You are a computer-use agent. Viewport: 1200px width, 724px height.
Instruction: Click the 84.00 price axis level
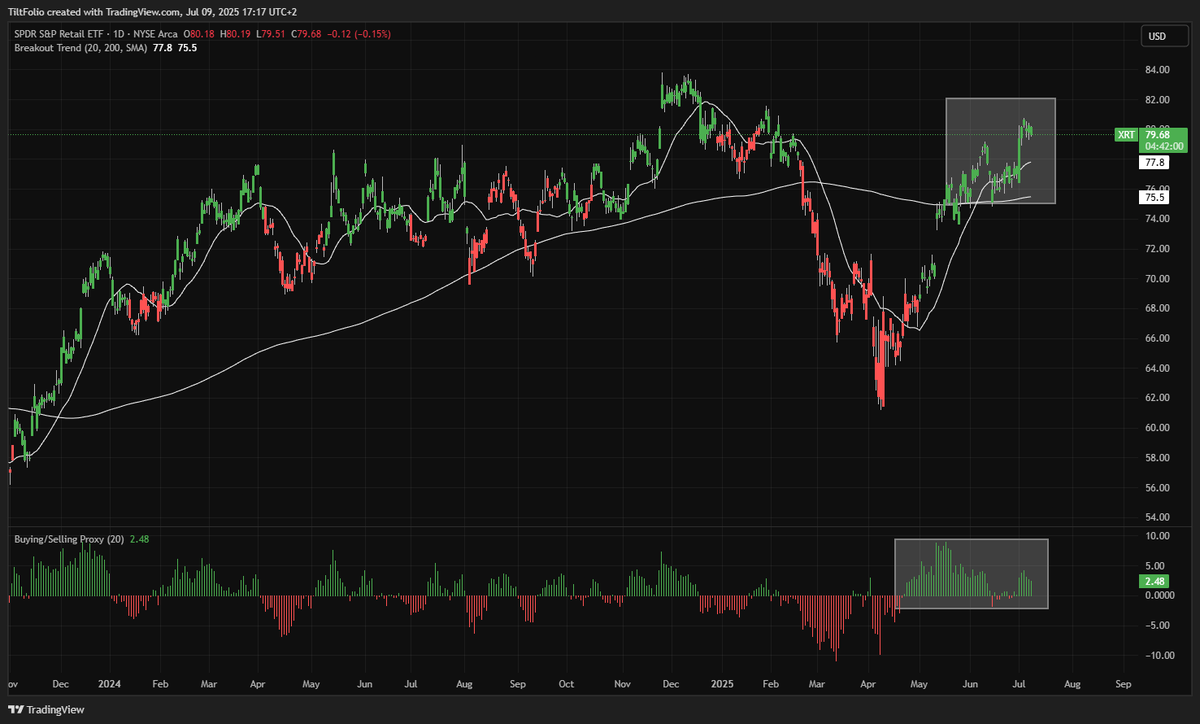(1158, 70)
